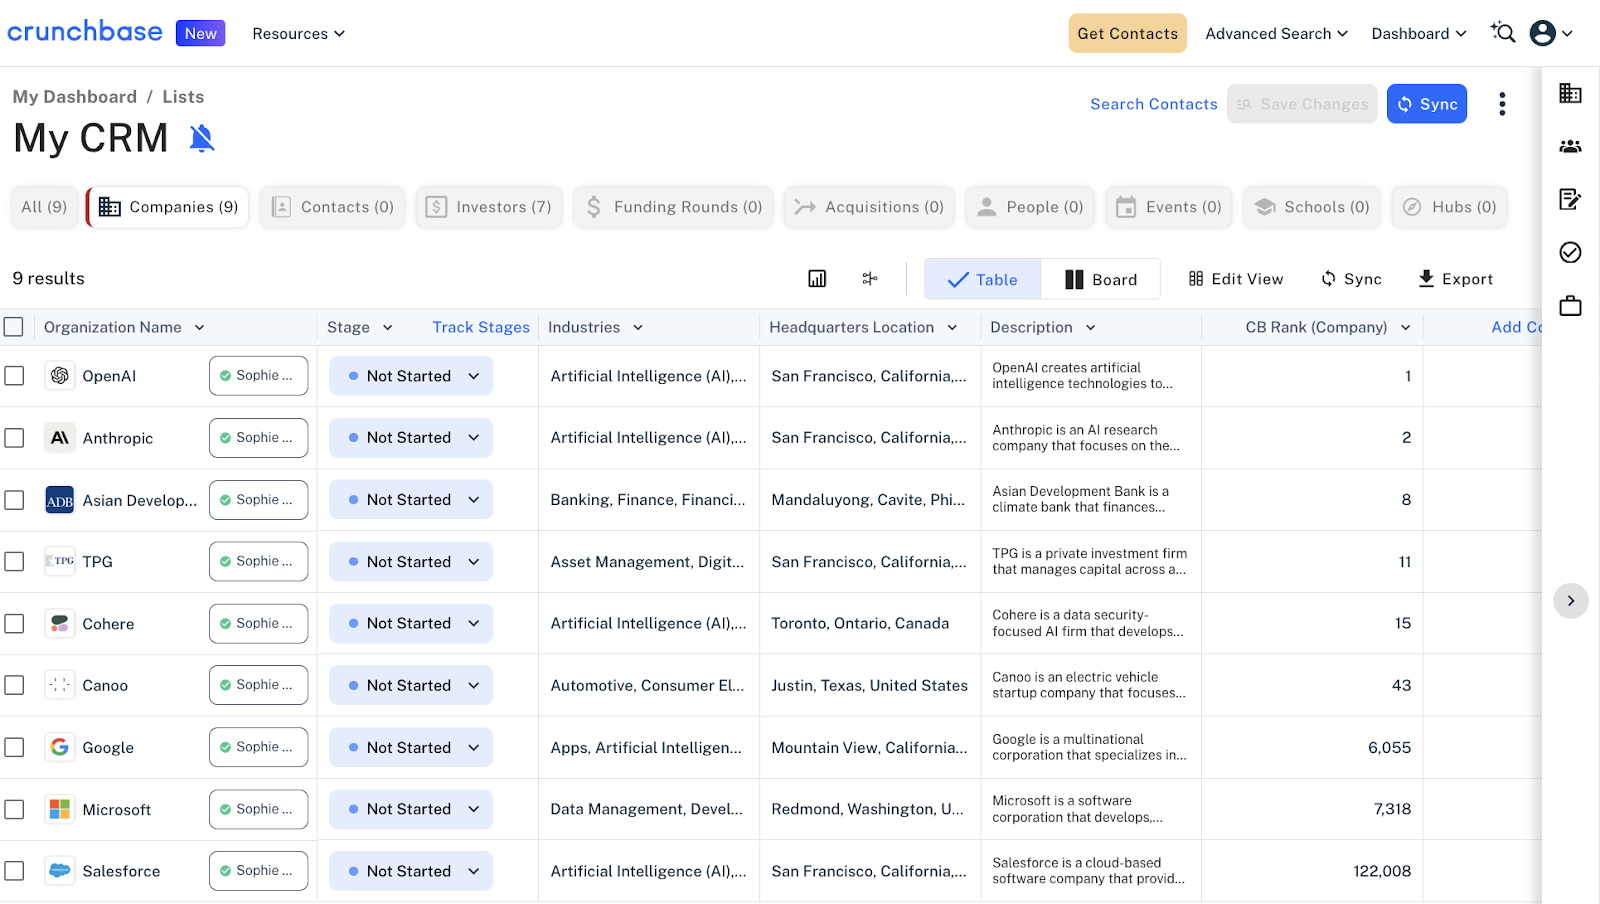Viewport: 1600px width, 904px height.
Task: Switch to the Board view
Action: click(1100, 279)
